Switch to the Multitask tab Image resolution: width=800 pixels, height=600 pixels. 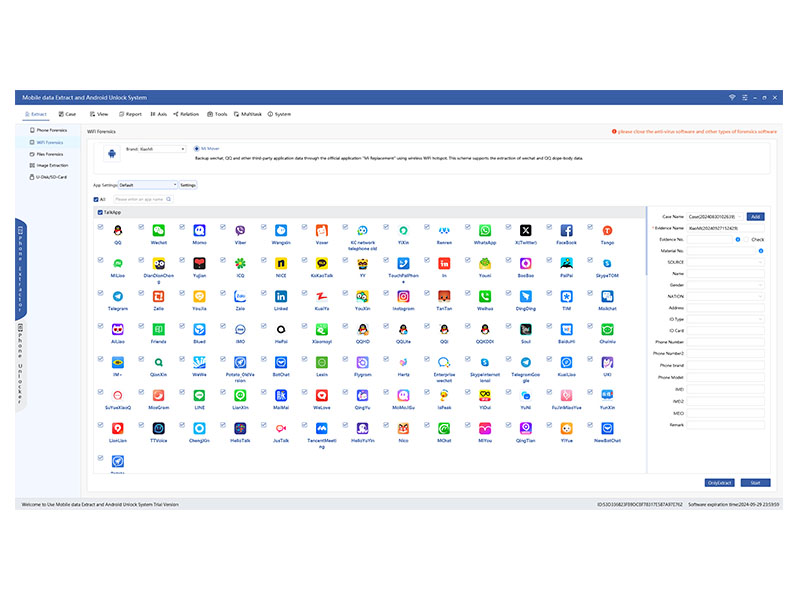[x=248, y=114]
